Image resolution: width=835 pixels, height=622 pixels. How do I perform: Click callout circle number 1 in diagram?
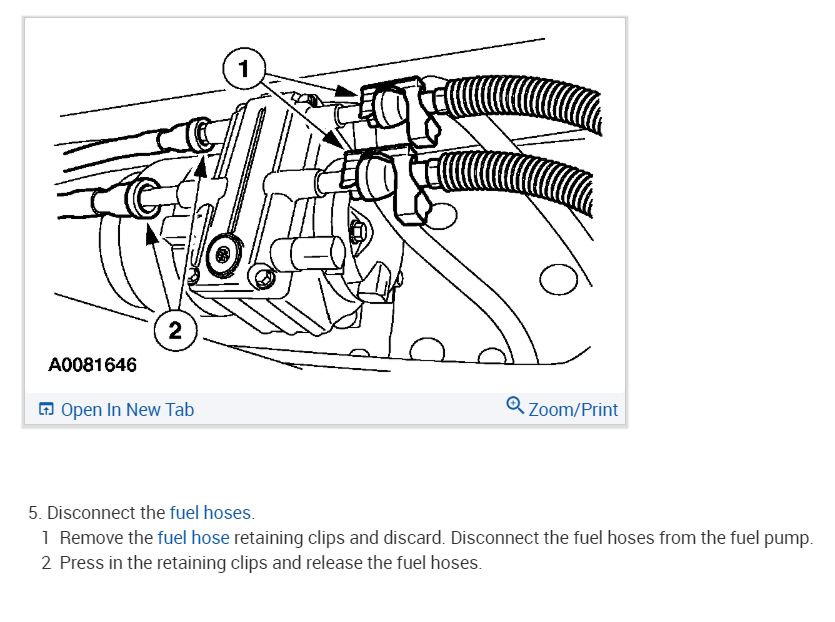pyautogui.click(x=244, y=68)
